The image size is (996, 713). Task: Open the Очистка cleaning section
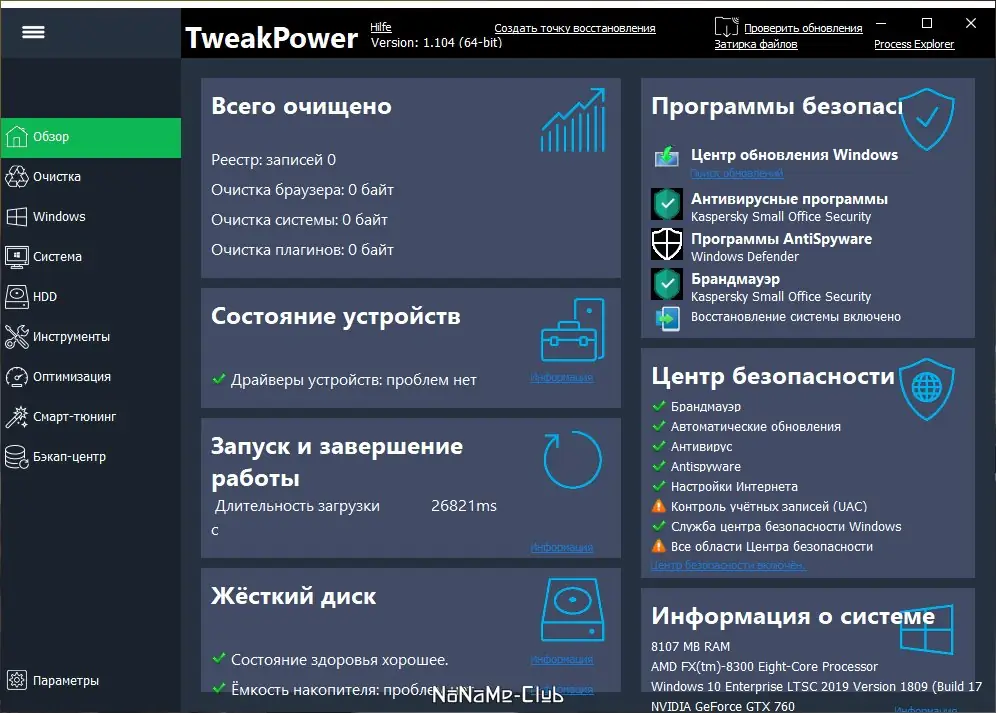(x=60, y=176)
